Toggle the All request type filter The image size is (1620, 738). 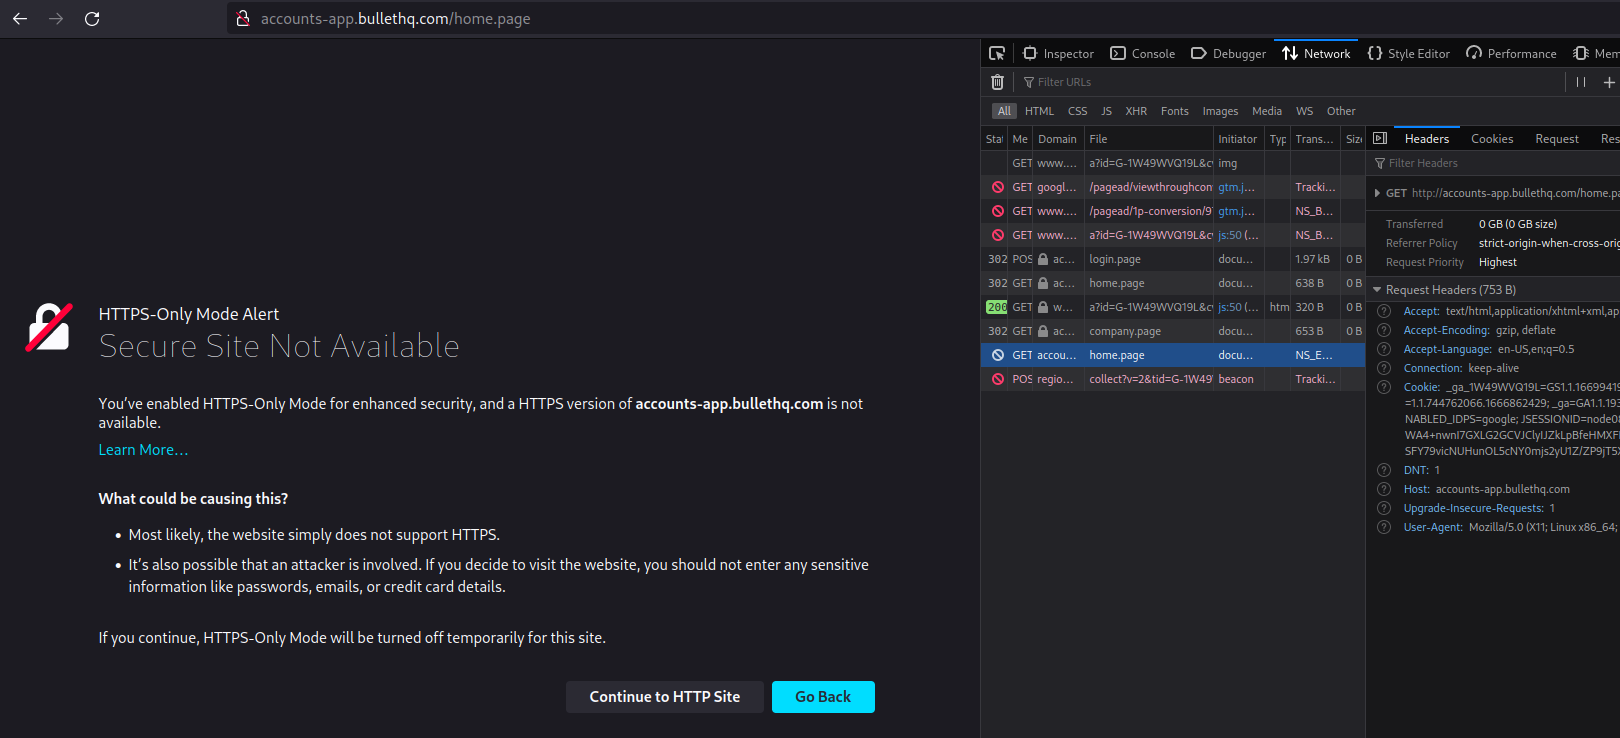[x=1004, y=111]
